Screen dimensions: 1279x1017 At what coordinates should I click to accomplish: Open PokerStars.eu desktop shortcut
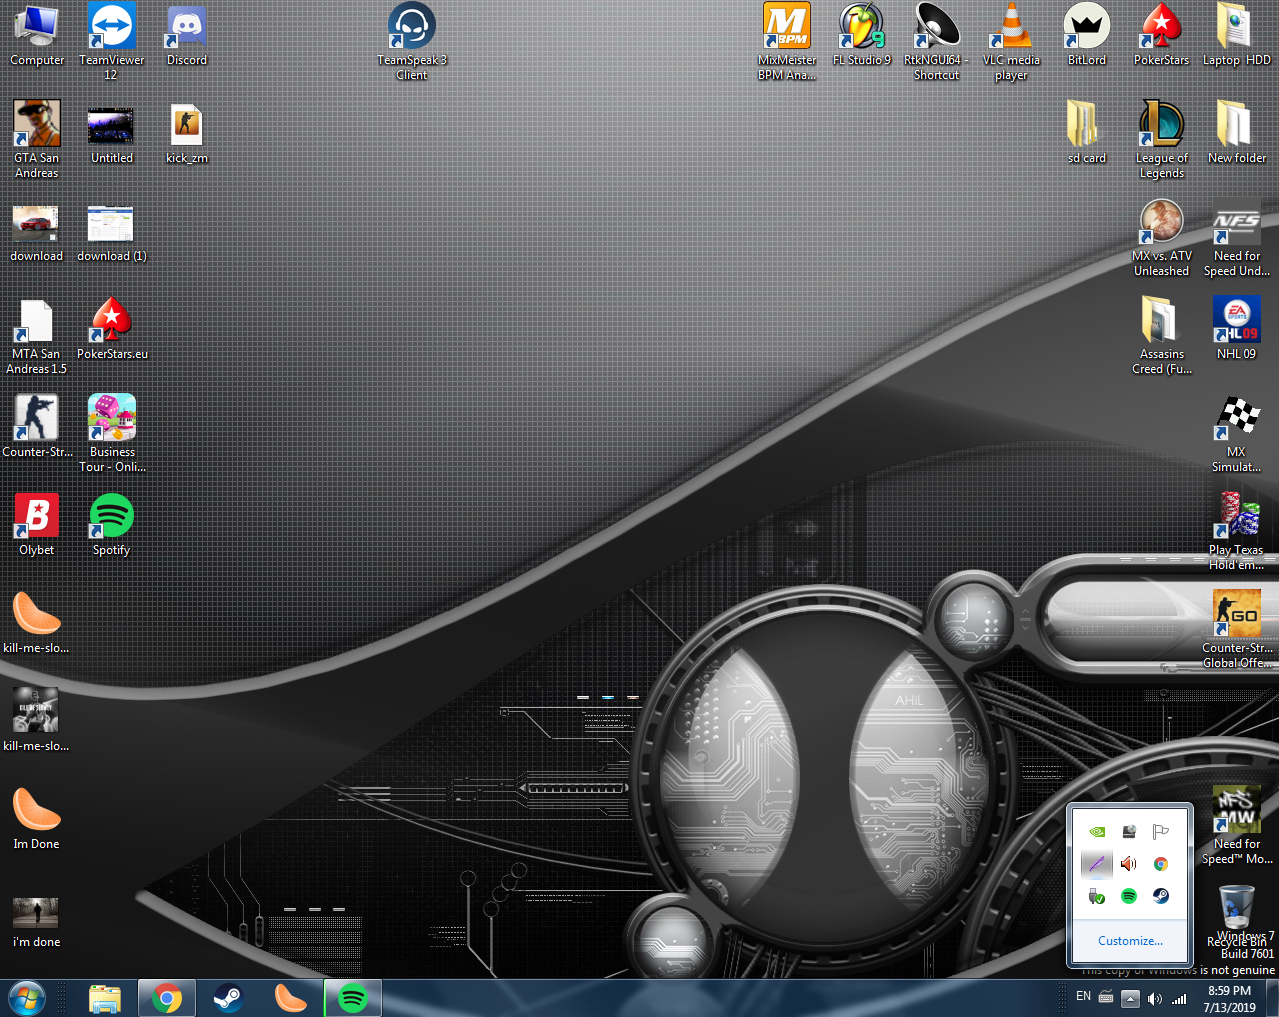(111, 329)
